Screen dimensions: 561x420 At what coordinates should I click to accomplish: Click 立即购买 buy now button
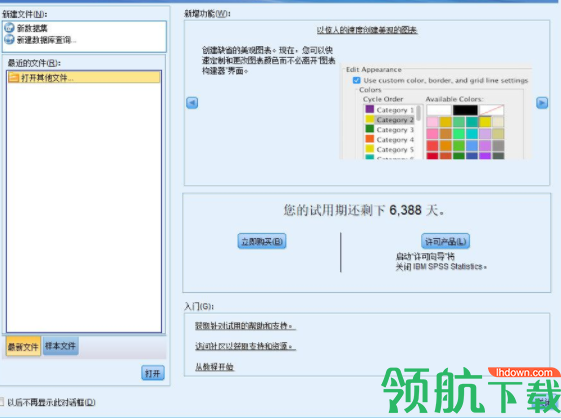tap(262, 241)
